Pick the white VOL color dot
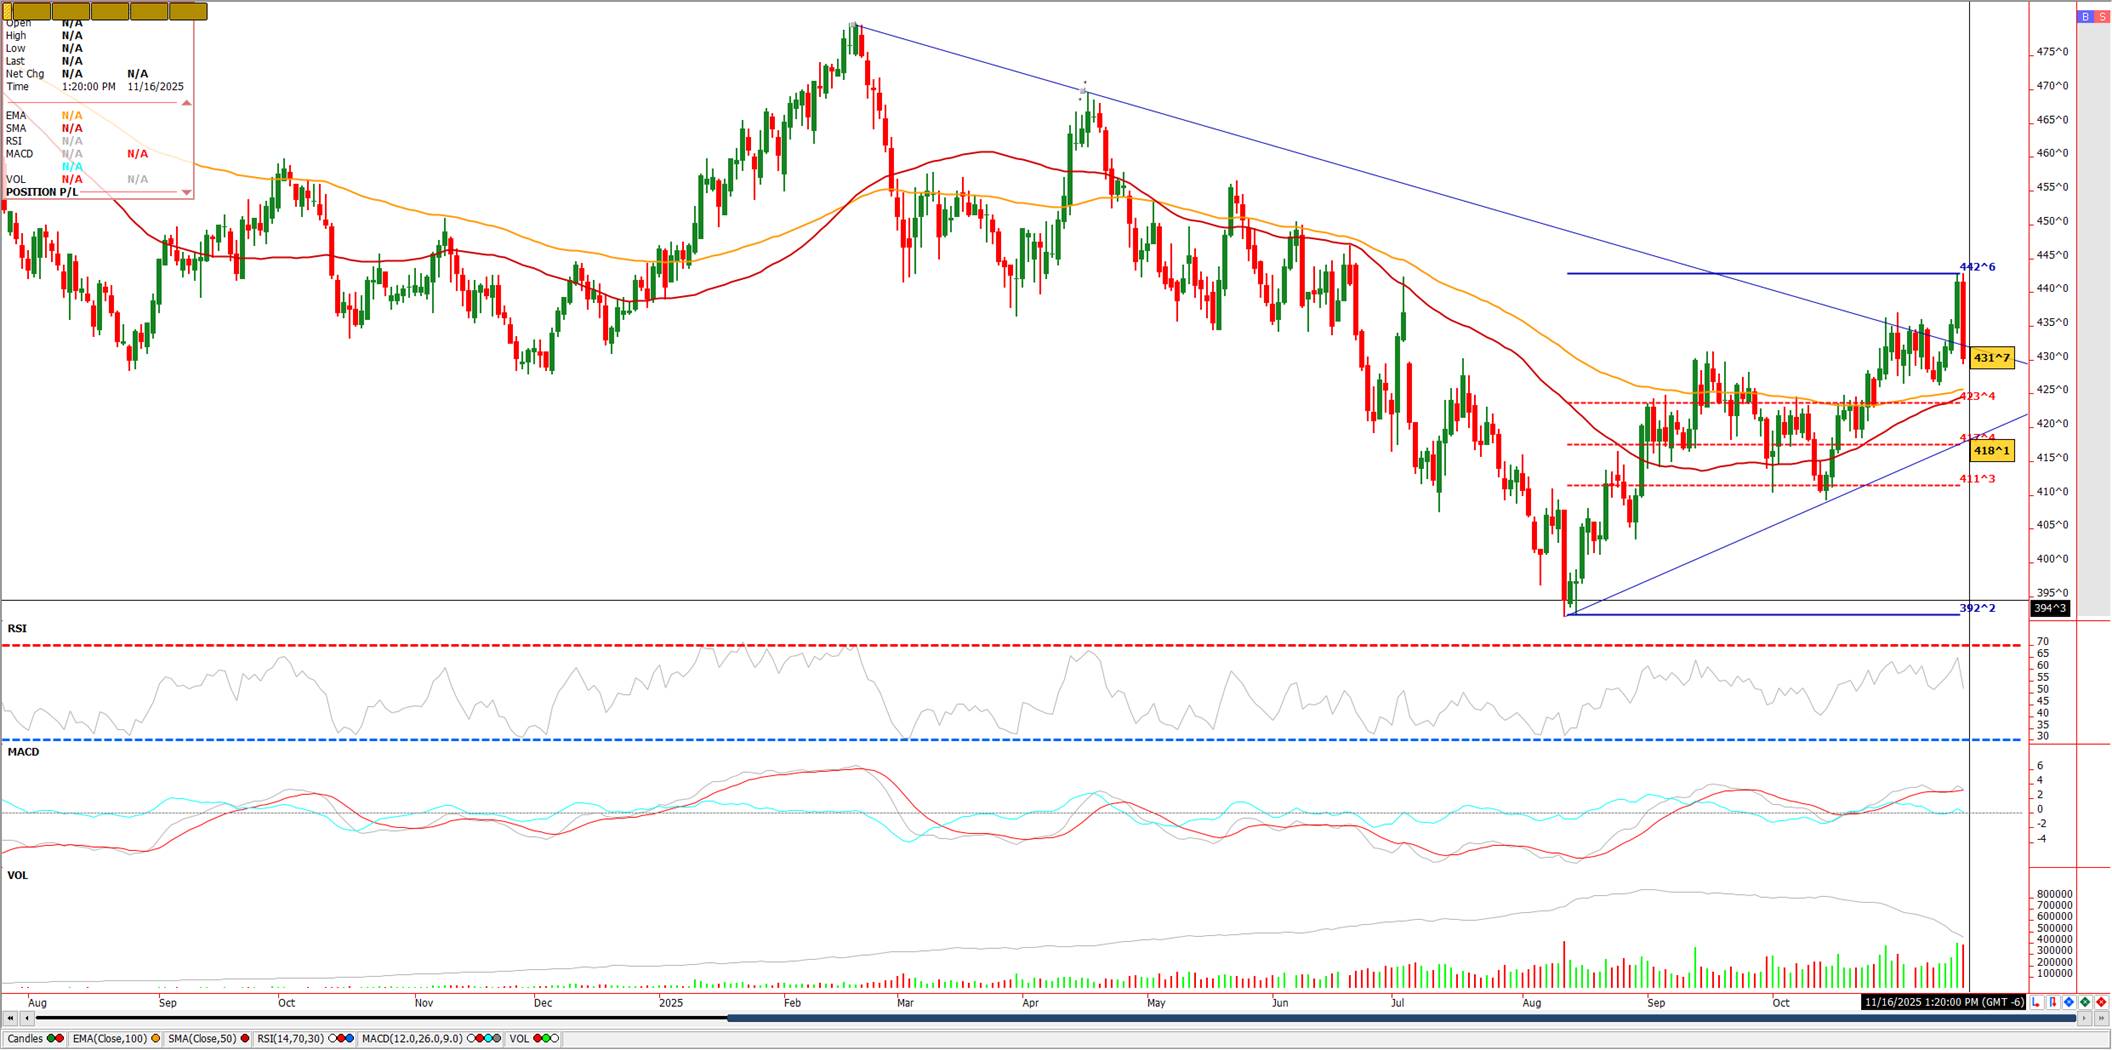Image resolution: width=2112 pixels, height=1050 pixels. click(x=554, y=1039)
